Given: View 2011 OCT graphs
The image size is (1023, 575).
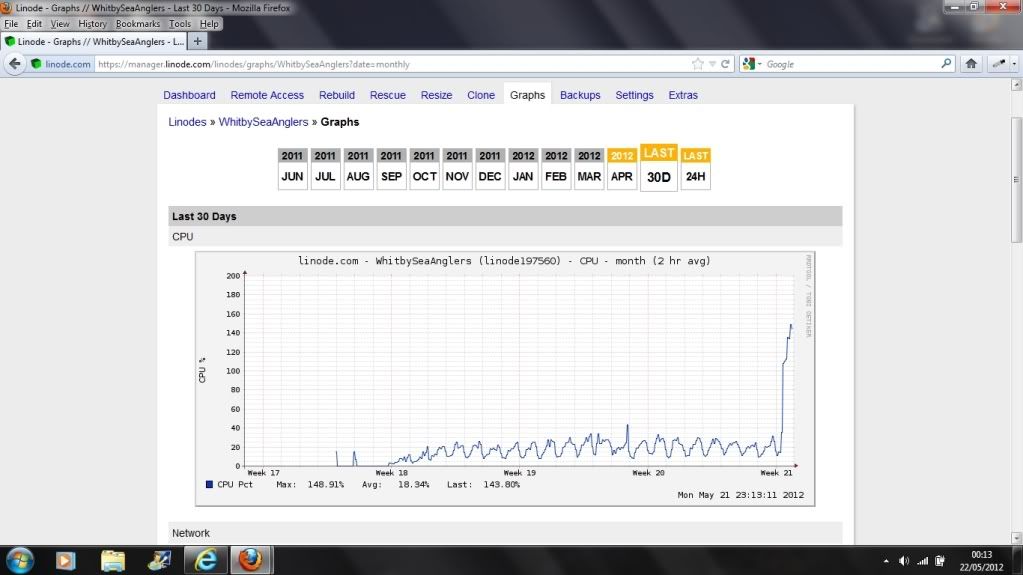Looking at the screenshot, I should [424, 169].
